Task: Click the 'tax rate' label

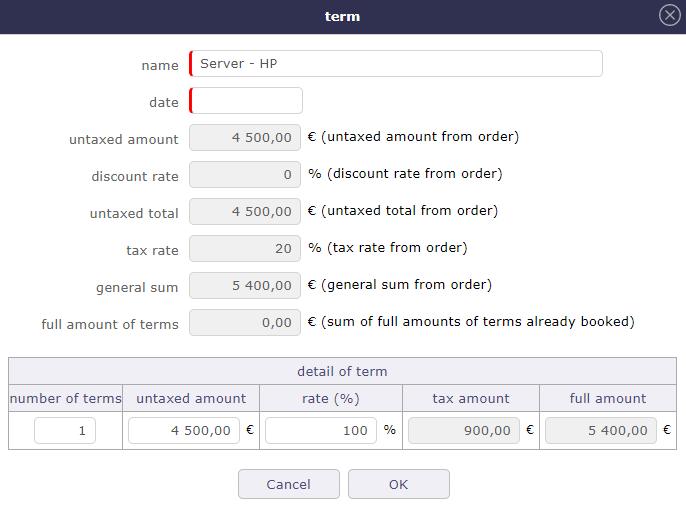Action: (152, 251)
